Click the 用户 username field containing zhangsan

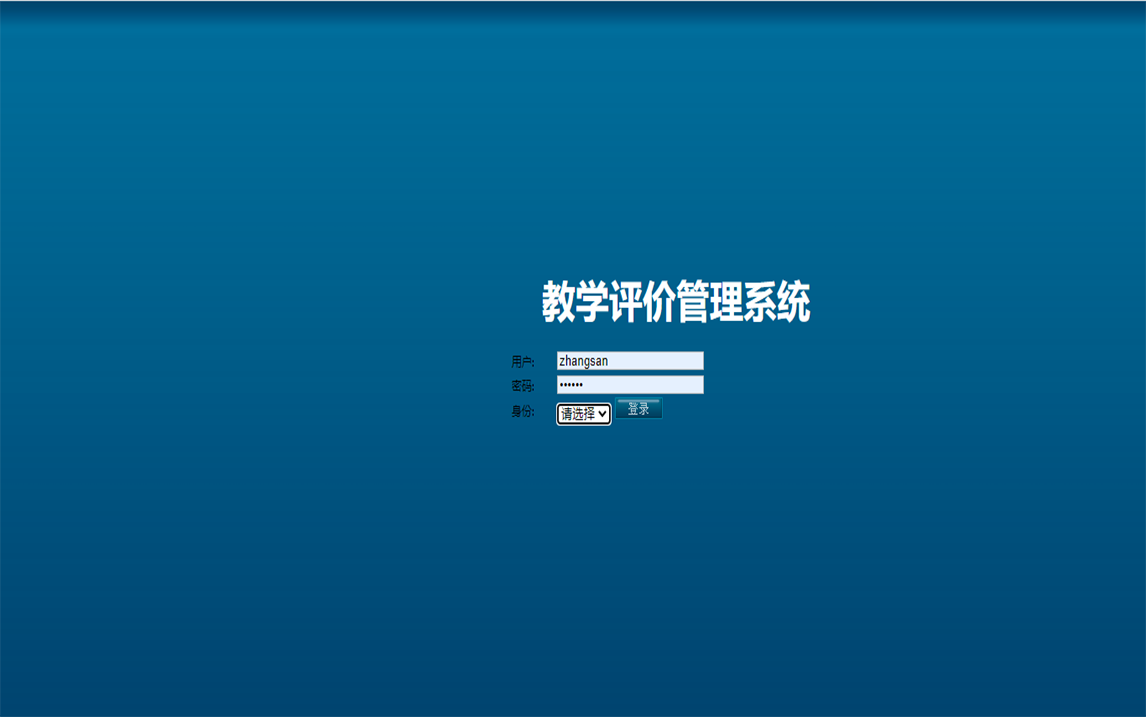coord(630,360)
